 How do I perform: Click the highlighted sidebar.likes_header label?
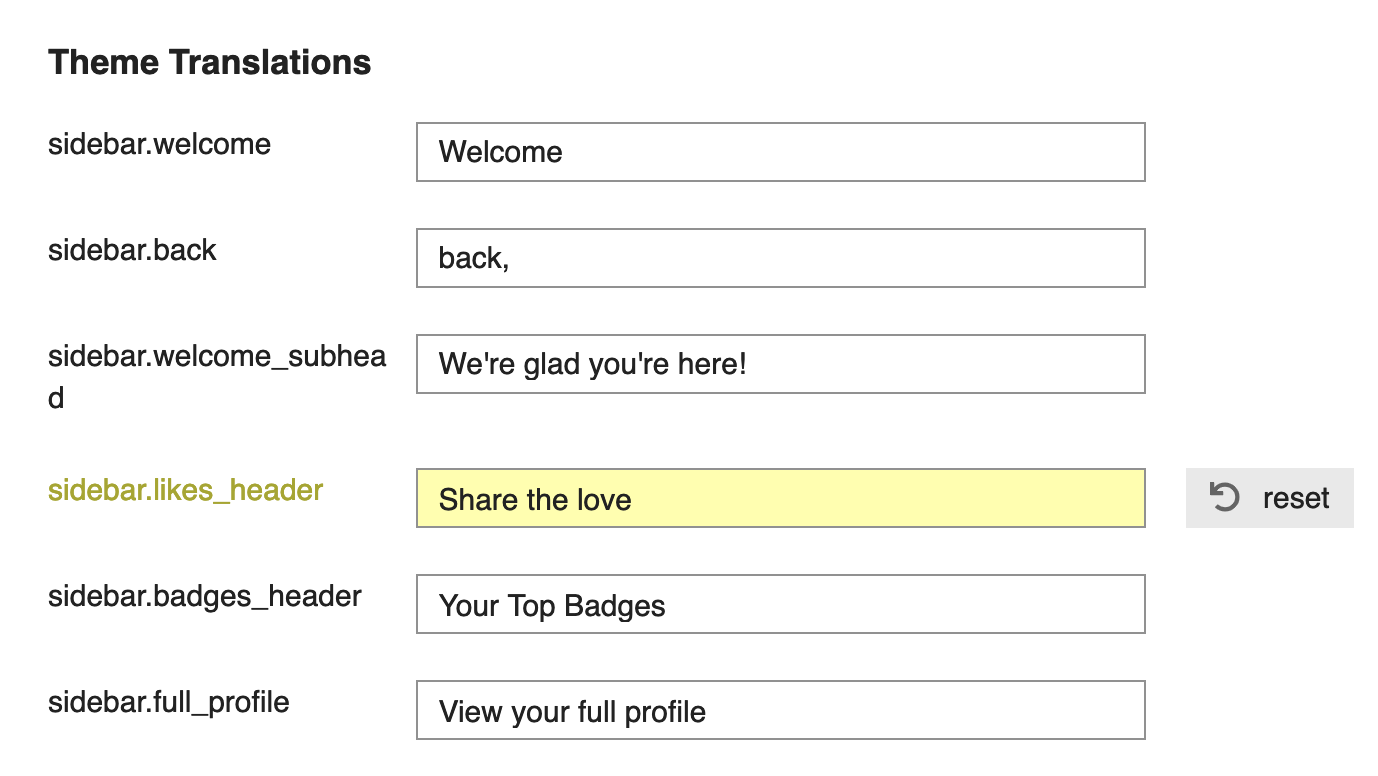point(185,490)
